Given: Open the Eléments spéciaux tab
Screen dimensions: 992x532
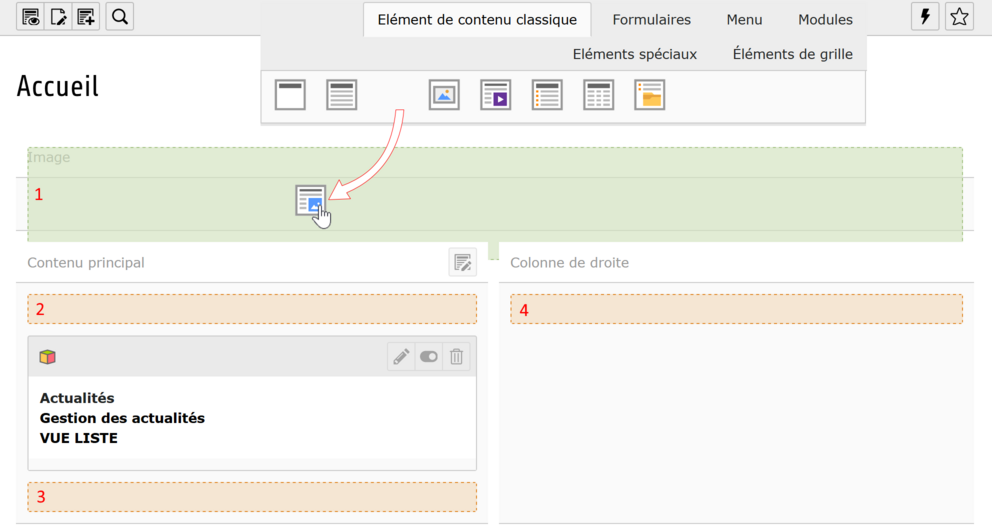Looking at the screenshot, I should pyautogui.click(x=634, y=54).
